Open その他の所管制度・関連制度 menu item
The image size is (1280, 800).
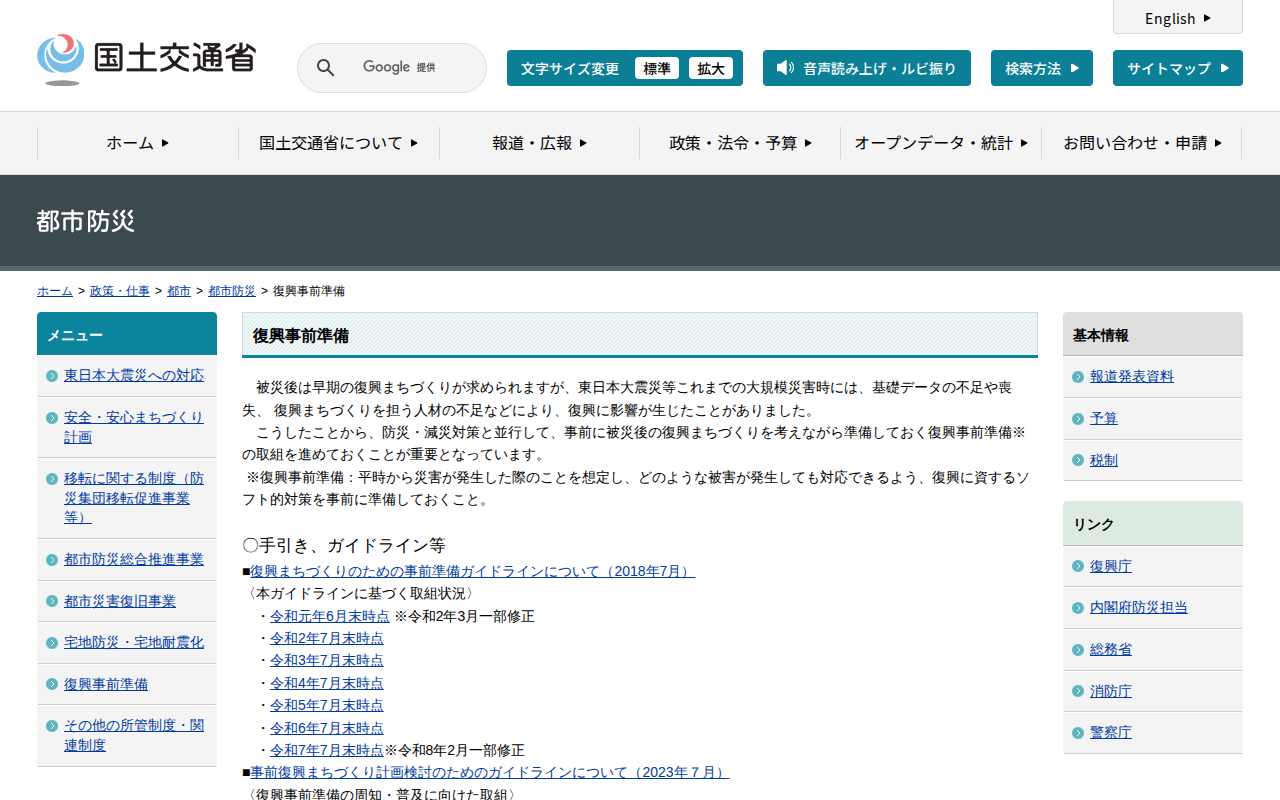pyautogui.click(x=134, y=735)
